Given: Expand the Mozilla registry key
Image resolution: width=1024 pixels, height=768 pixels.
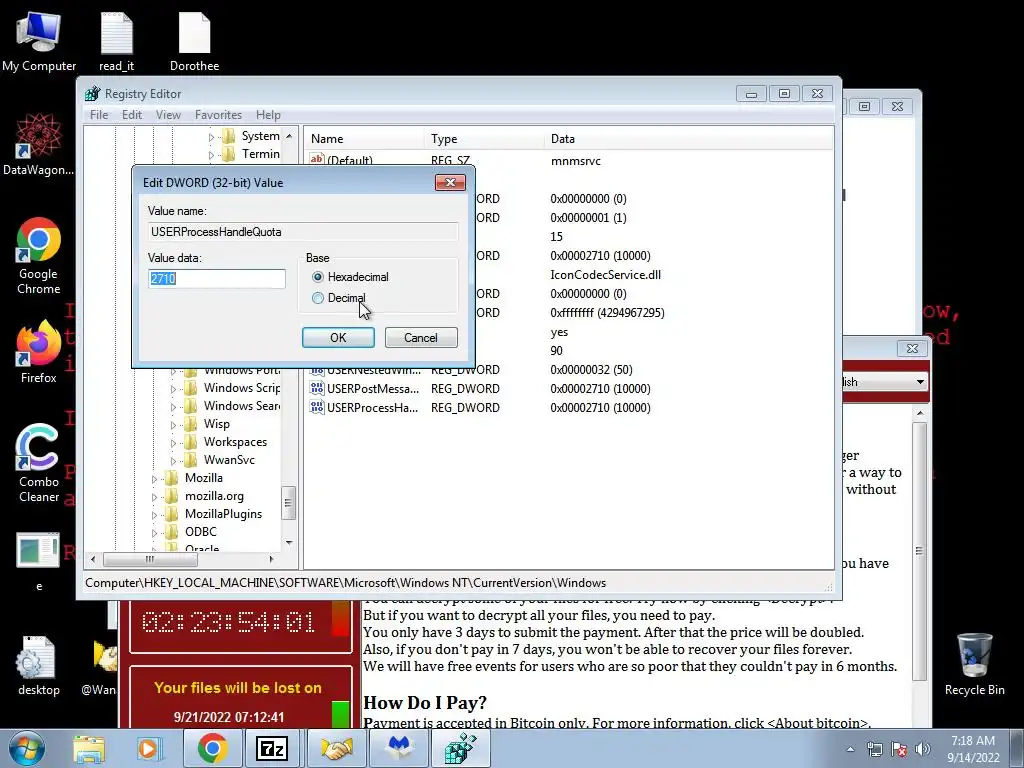Looking at the screenshot, I should (x=154, y=479).
